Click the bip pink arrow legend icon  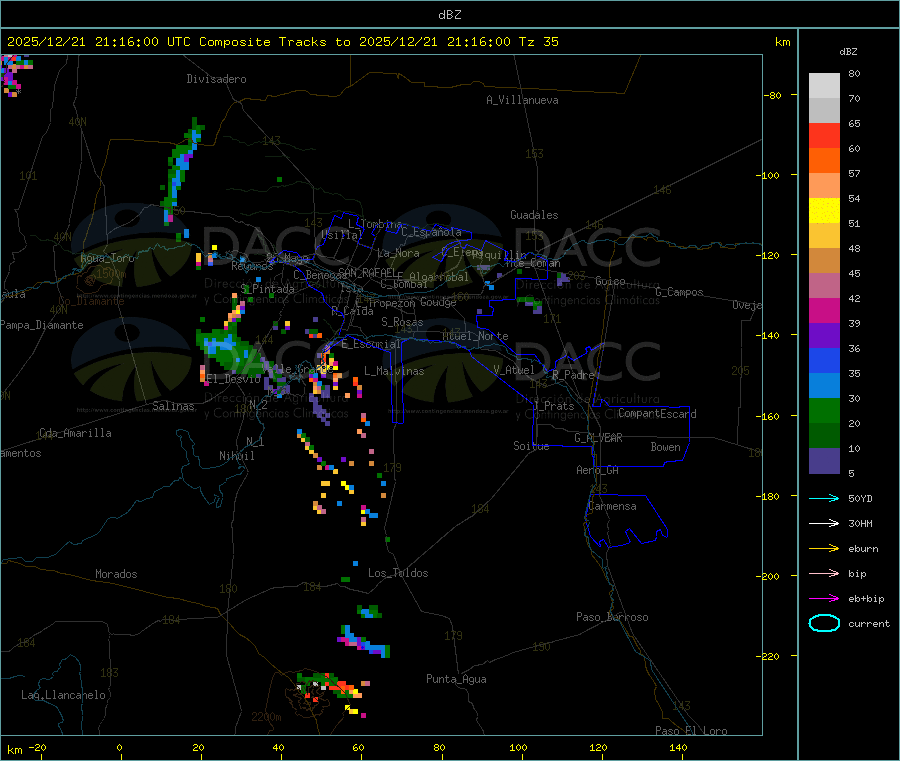[824, 573]
